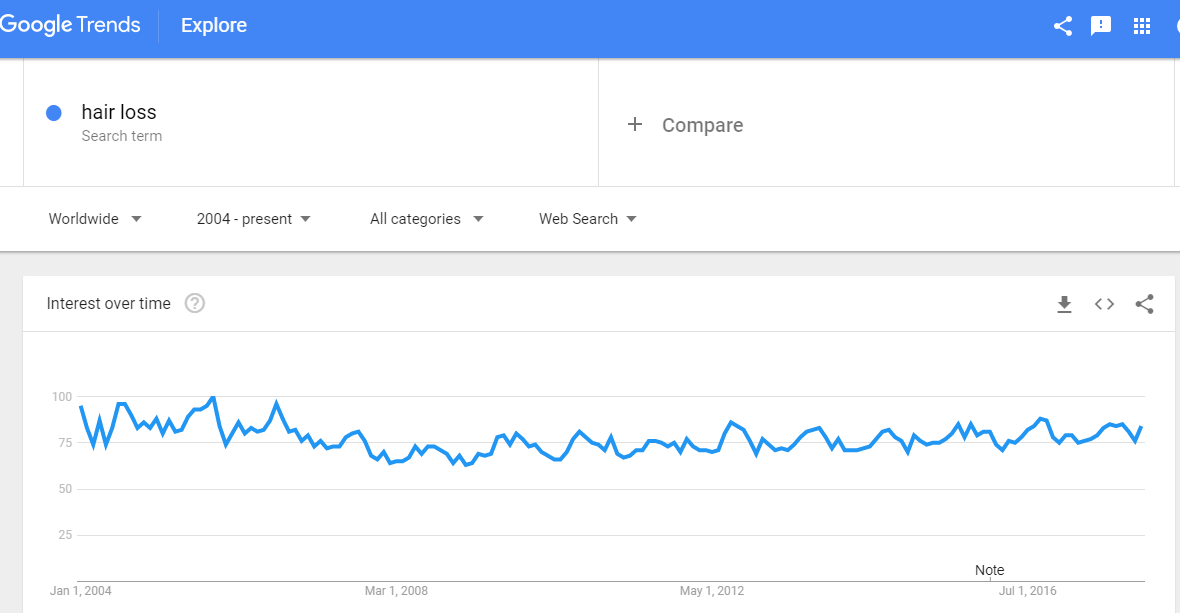Click the Compare button to add term

pyautogui.click(x=686, y=125)
